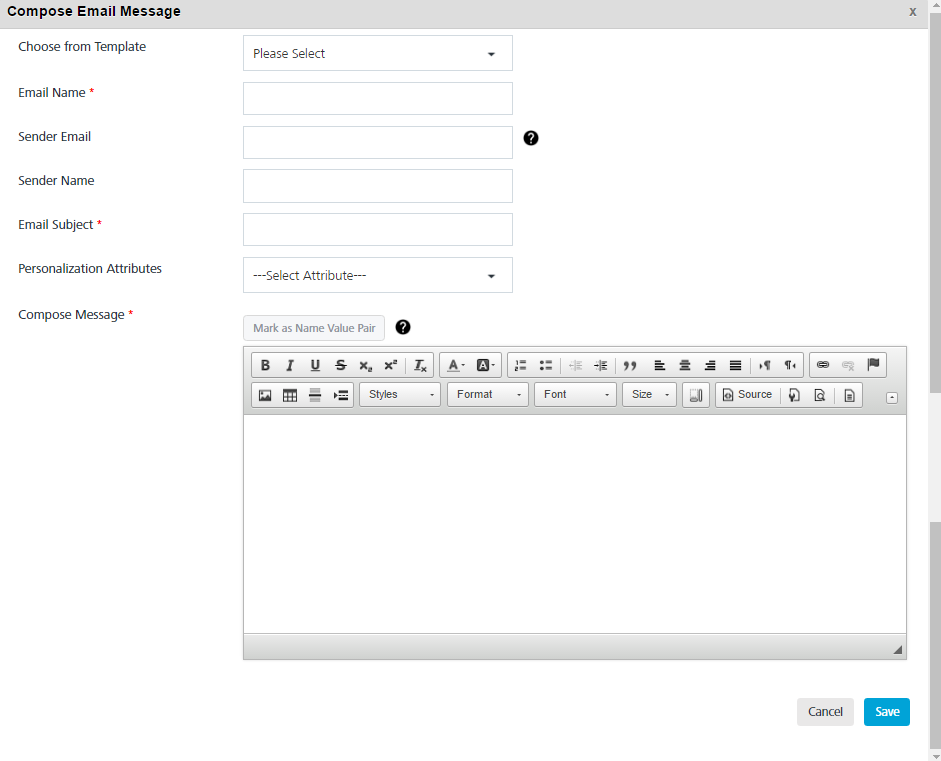Expand the Personalization Attributes dropdown
The image size is (941, 761).
[x=377, y=276]
